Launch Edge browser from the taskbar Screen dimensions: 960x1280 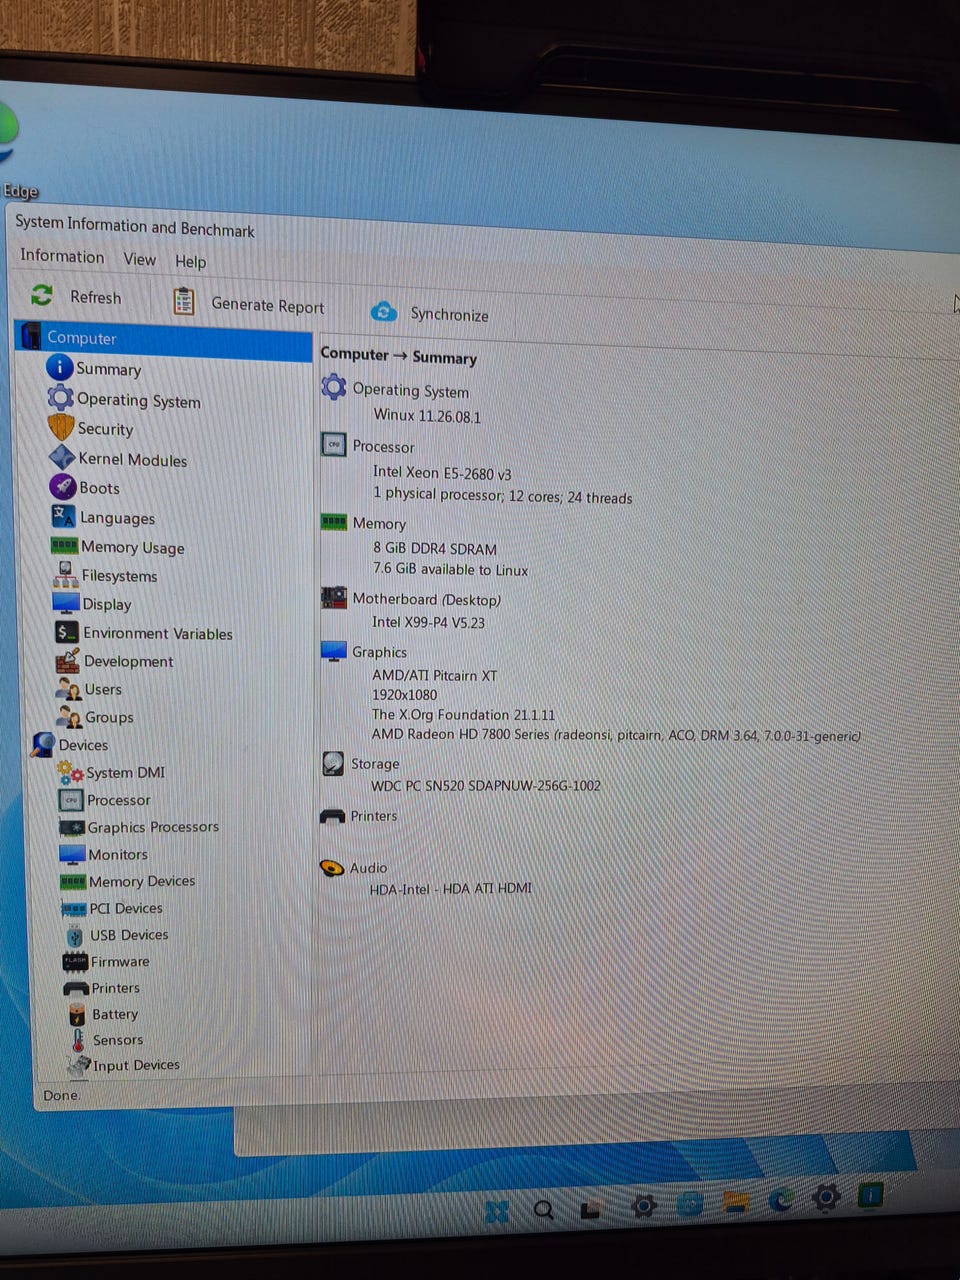pyautogui.click(x=780, y=1200)
